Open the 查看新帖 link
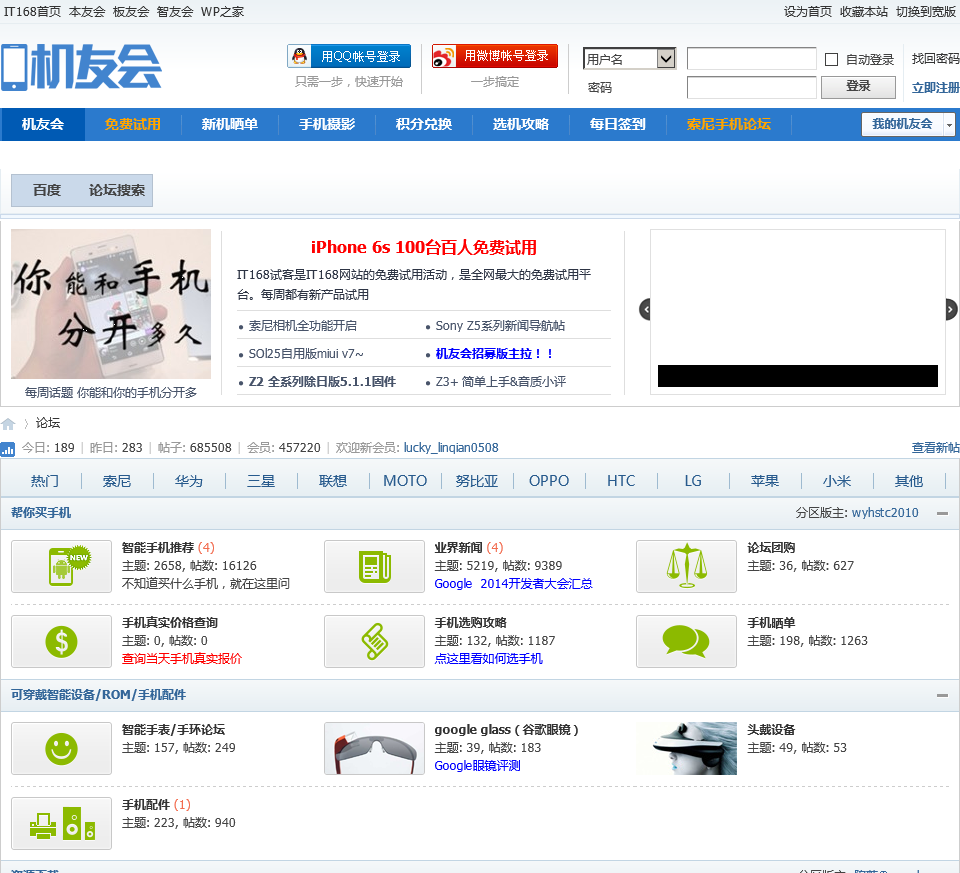Screen dimensions: 960x873 click(936, 448)
